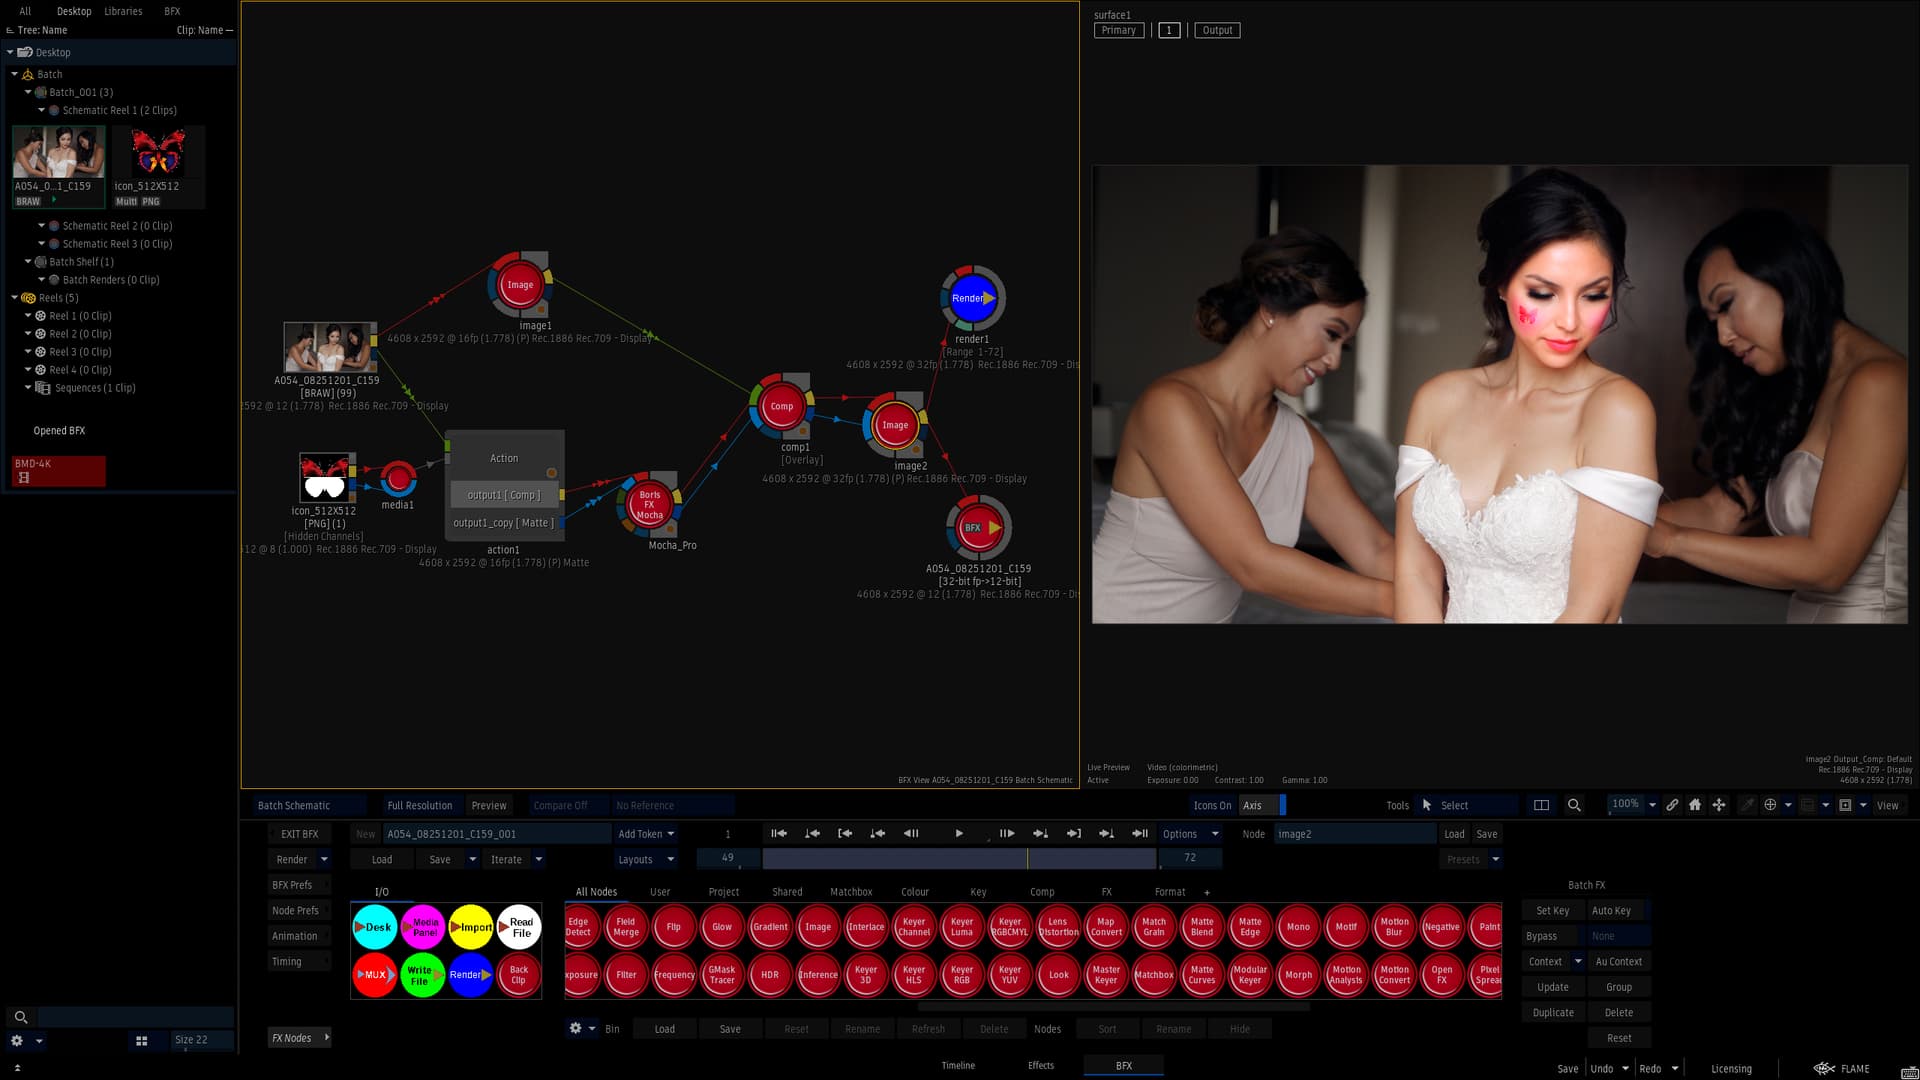Open the Layouts dropdown

coord(646,859)
